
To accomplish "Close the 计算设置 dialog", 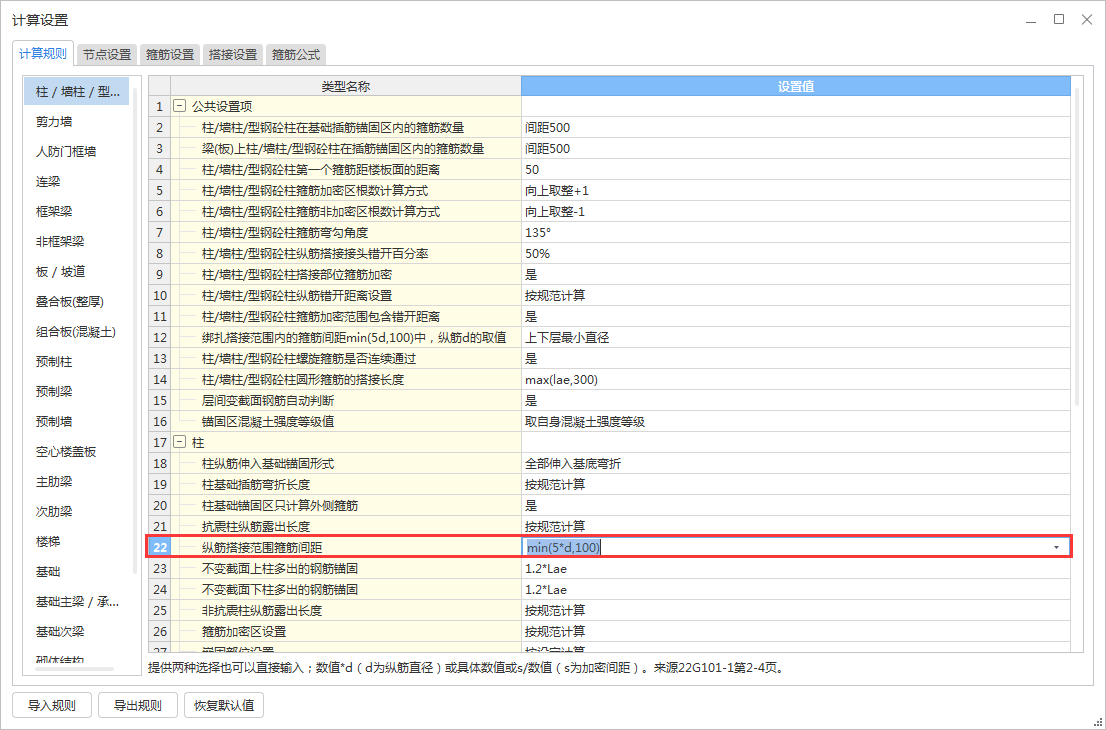I will tap(1087, 20).
